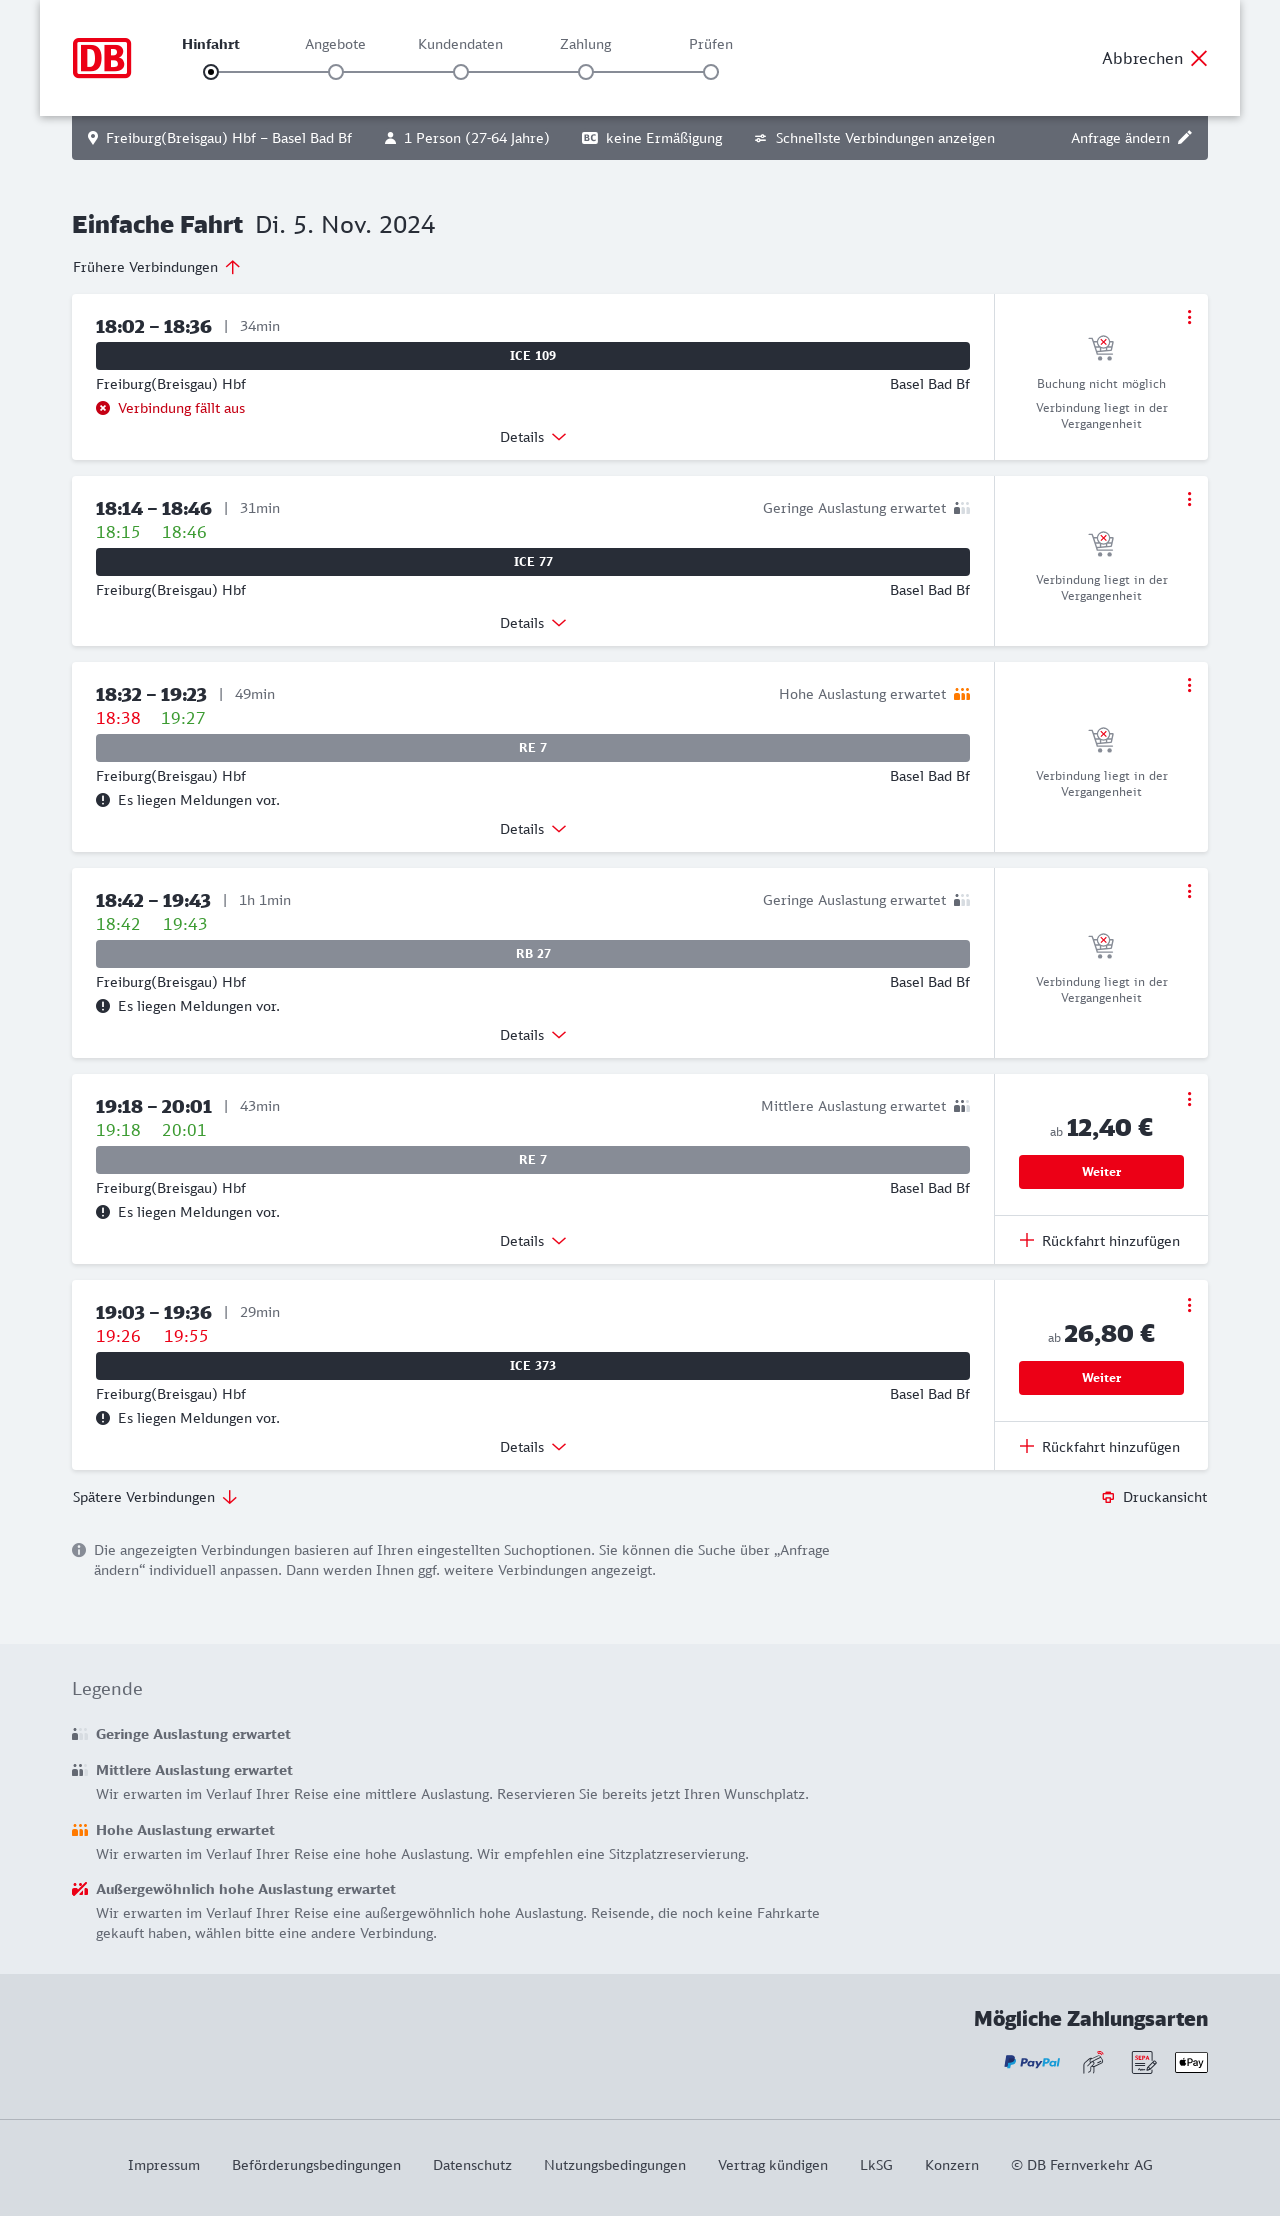Viewport: 1280px width, 2216px height.
Task: Click the Druckansicht printer icon
Action: (1108, 1497)
